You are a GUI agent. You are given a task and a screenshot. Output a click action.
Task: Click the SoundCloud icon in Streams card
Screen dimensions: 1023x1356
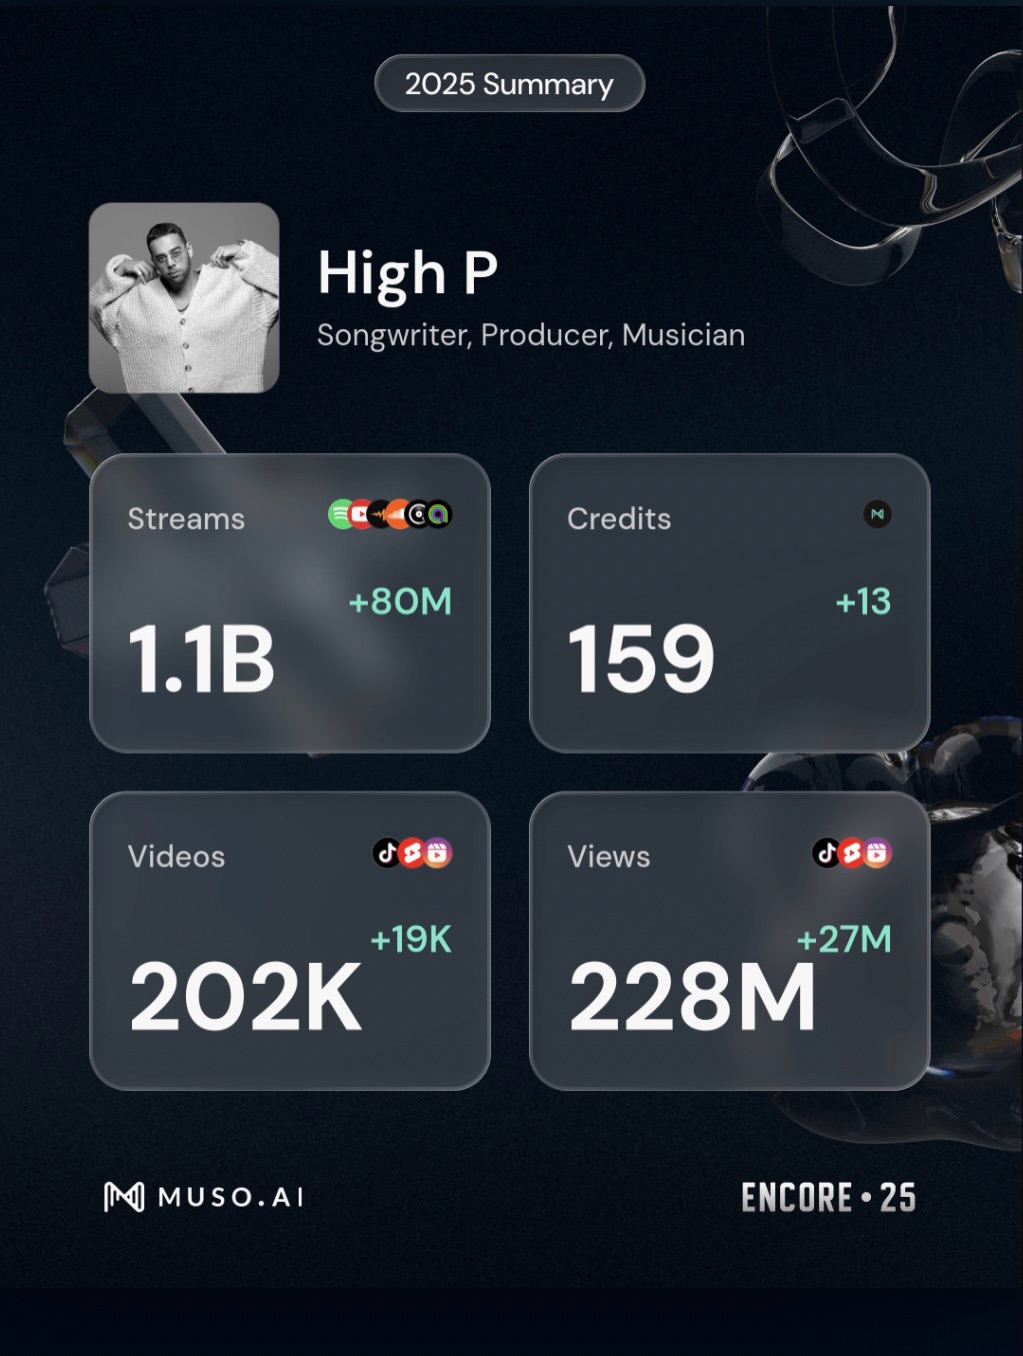click(399, 514)
